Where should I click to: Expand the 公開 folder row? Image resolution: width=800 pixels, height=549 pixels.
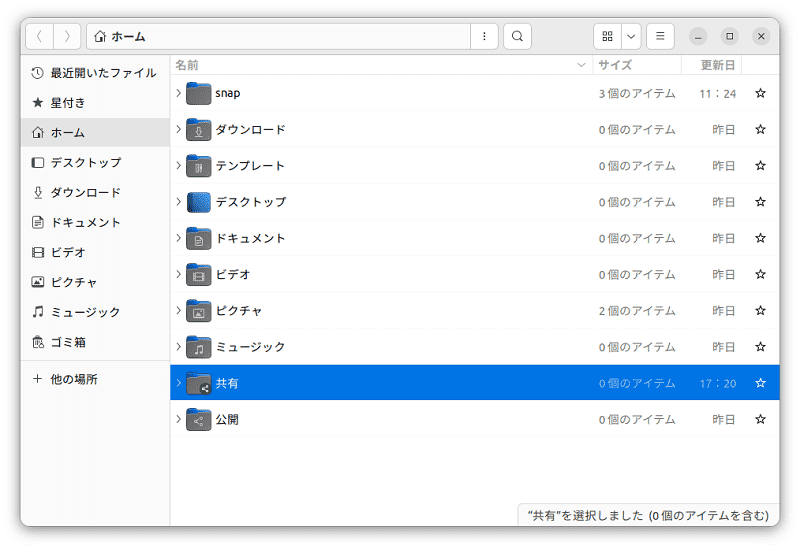point(179,419)
